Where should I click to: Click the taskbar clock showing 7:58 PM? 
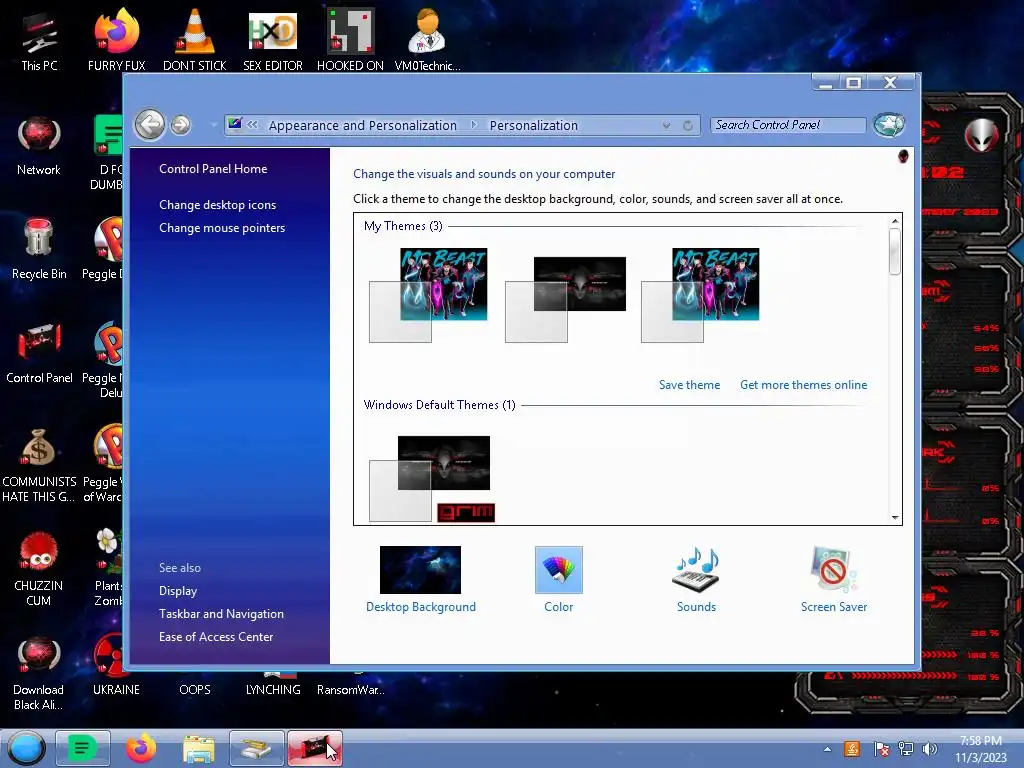point(980,749)
